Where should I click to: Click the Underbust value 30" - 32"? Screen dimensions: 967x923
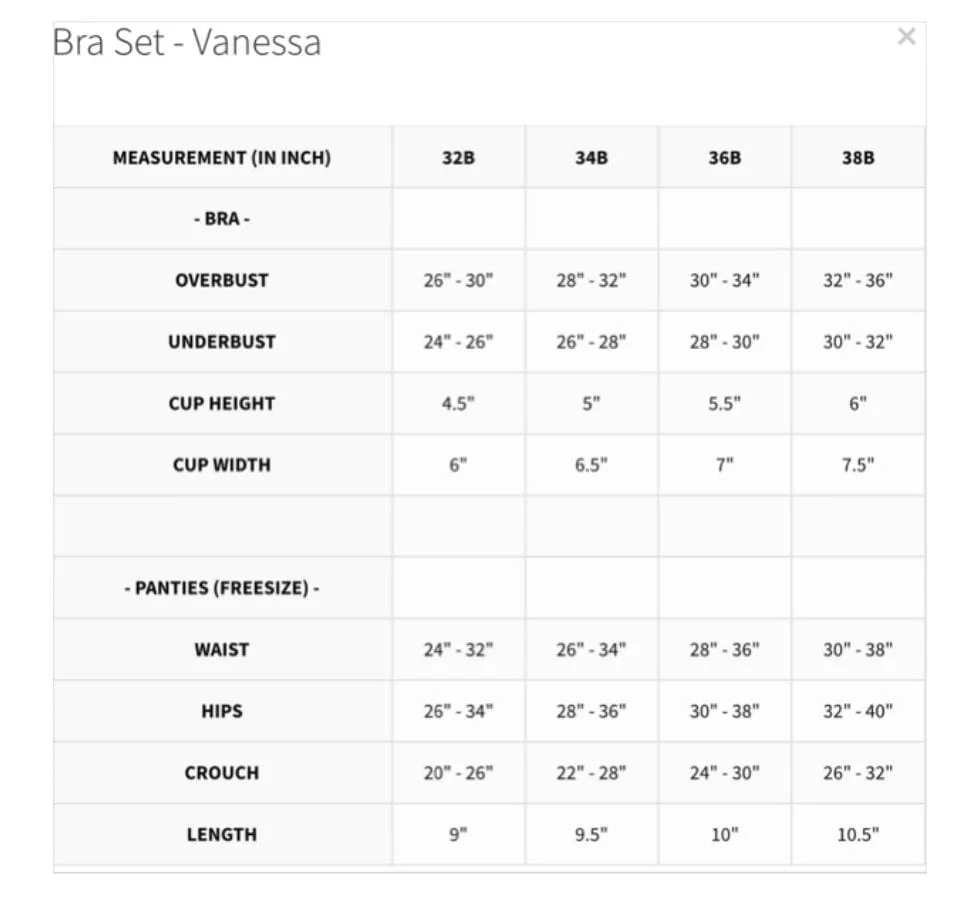[858, 342]
